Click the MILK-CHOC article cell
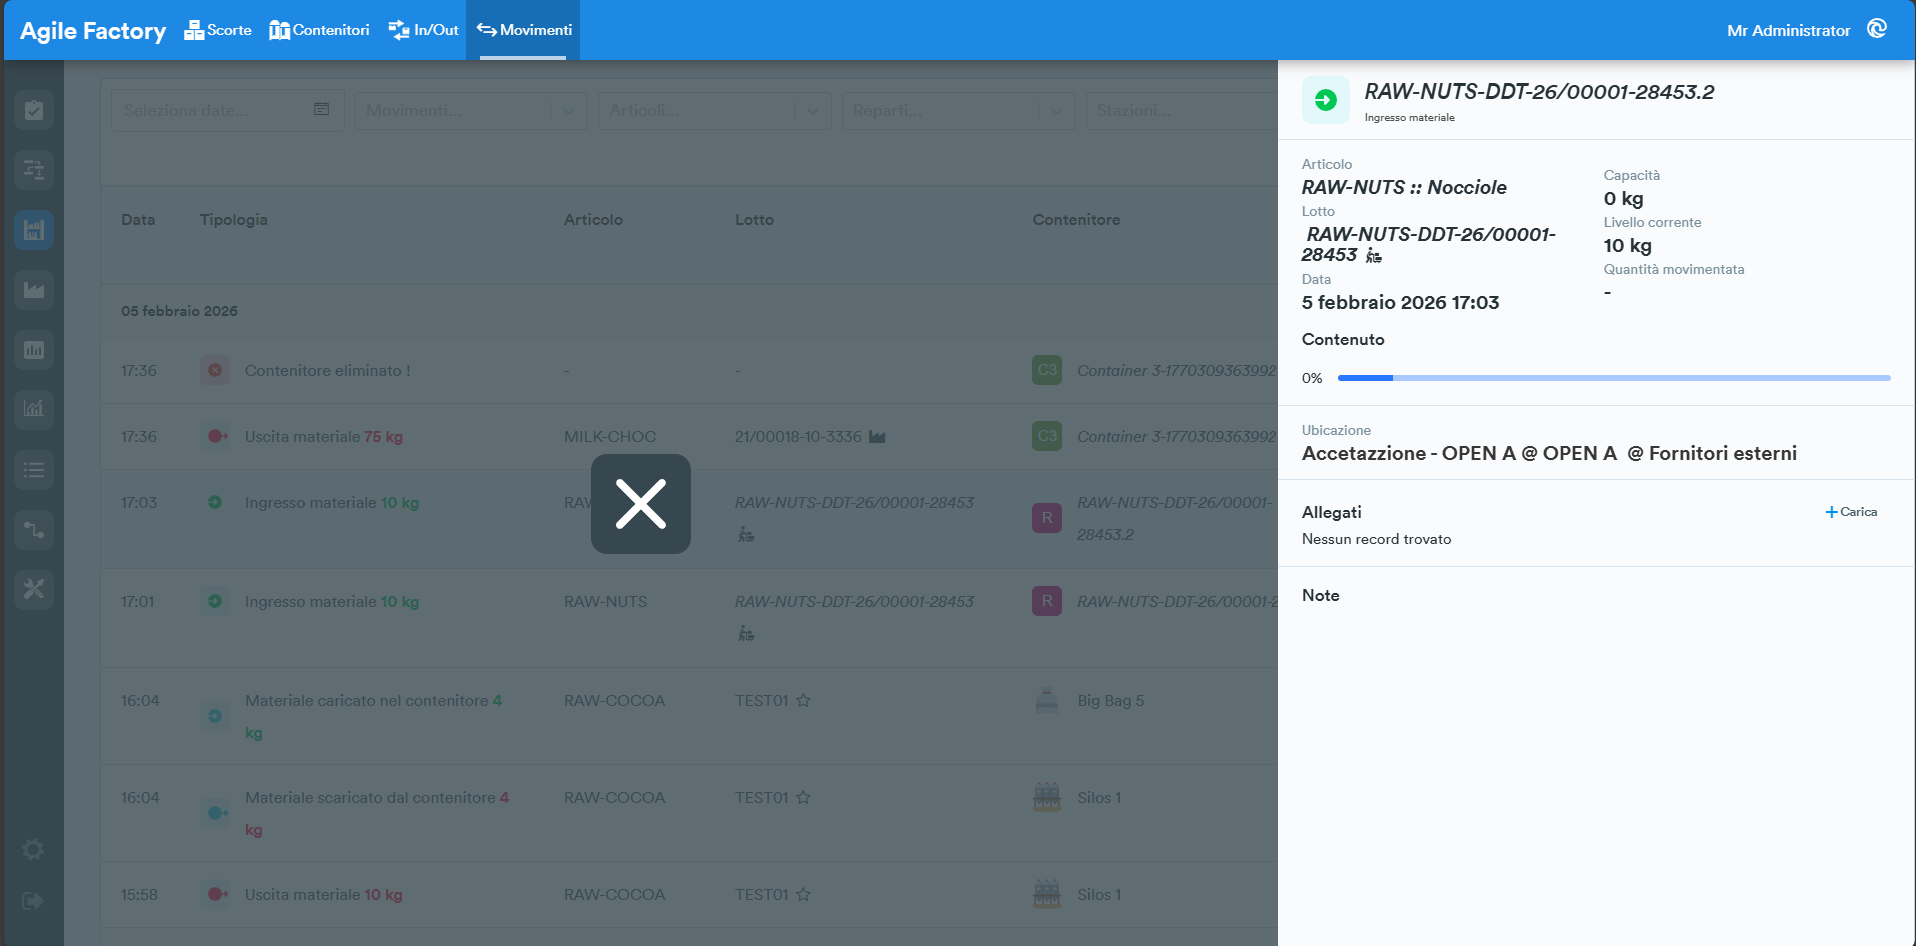1916x946 pixels. pos(610,436)
